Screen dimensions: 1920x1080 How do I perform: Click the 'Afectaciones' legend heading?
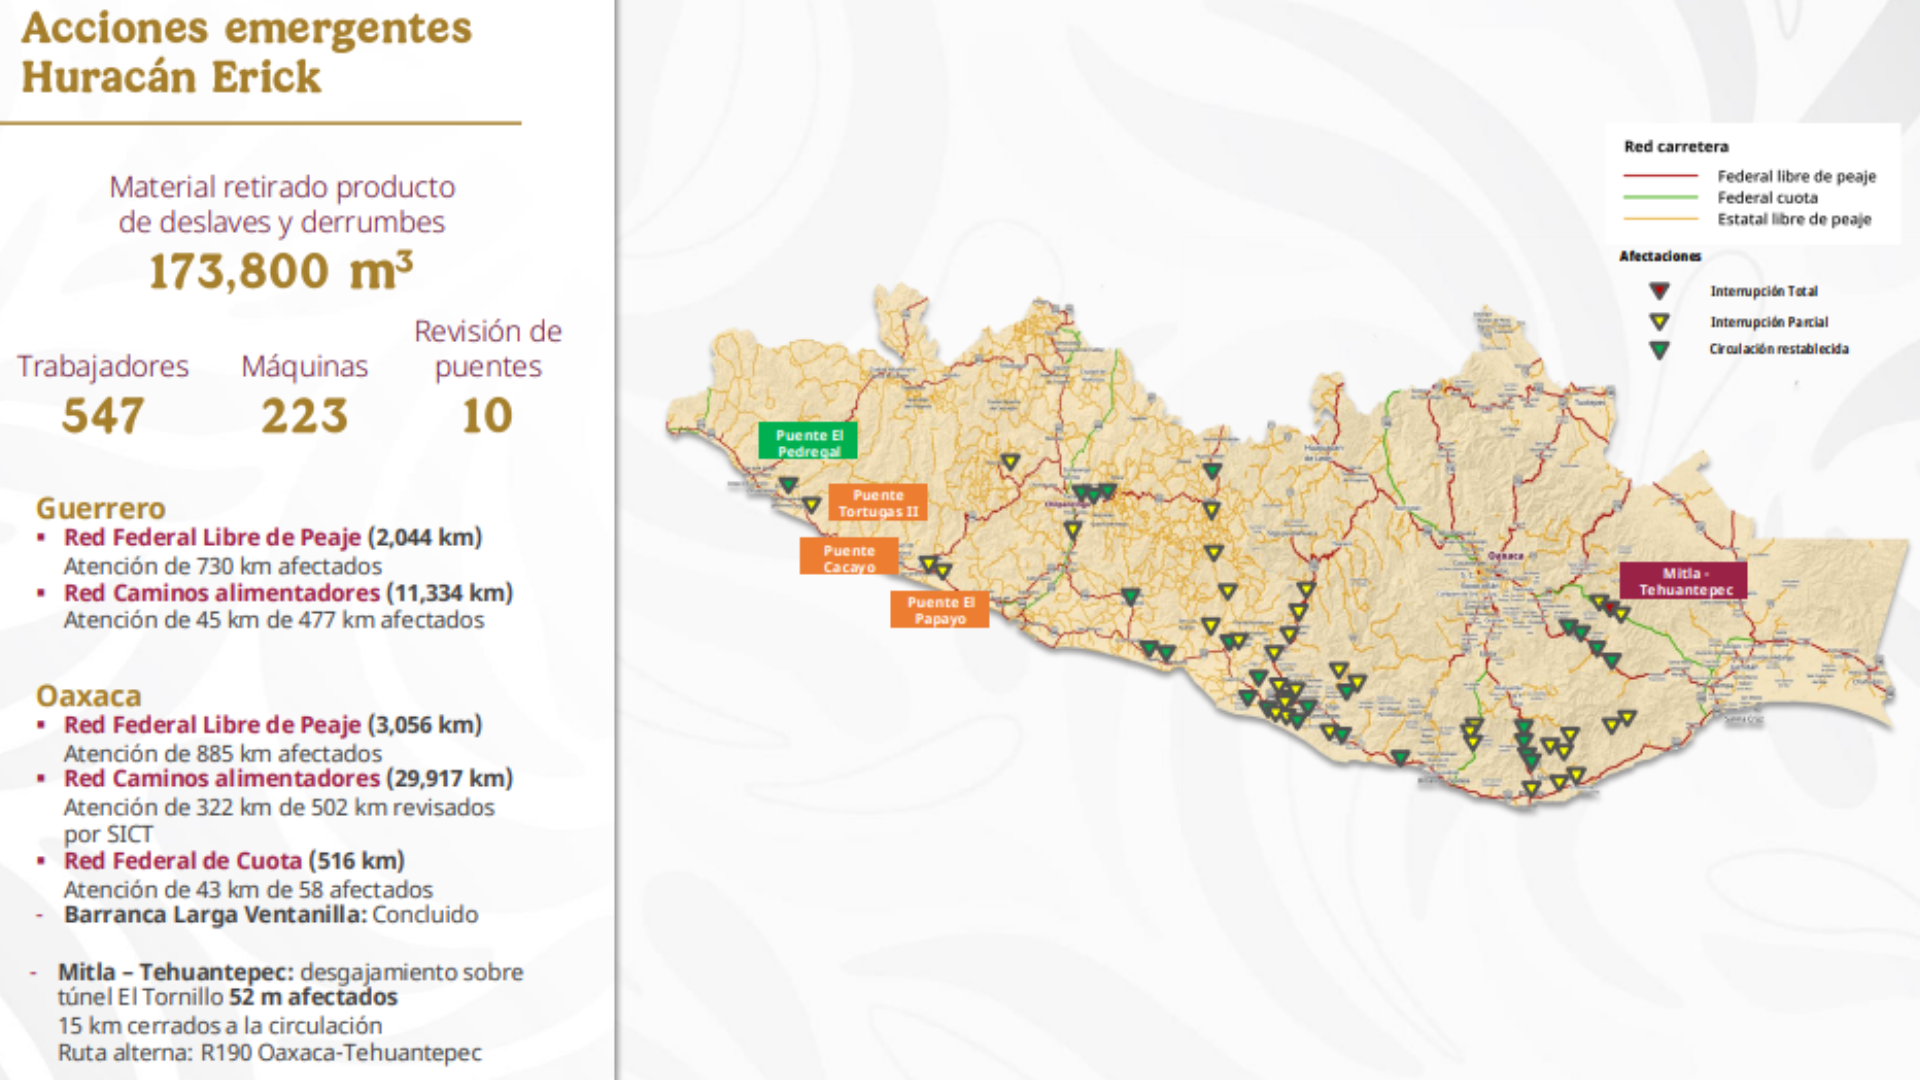(x=1660, y=257)
